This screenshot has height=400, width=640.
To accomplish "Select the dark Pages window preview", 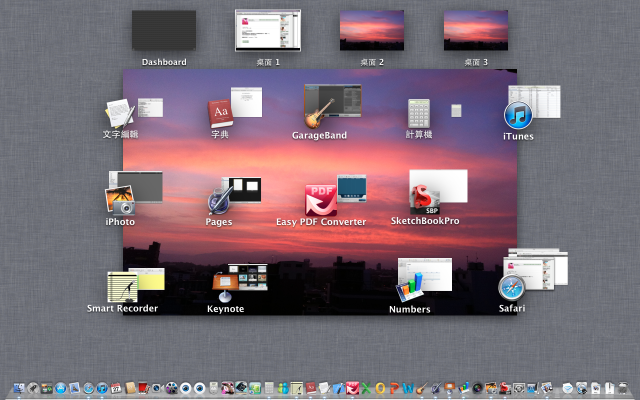I will click(242, 190).
